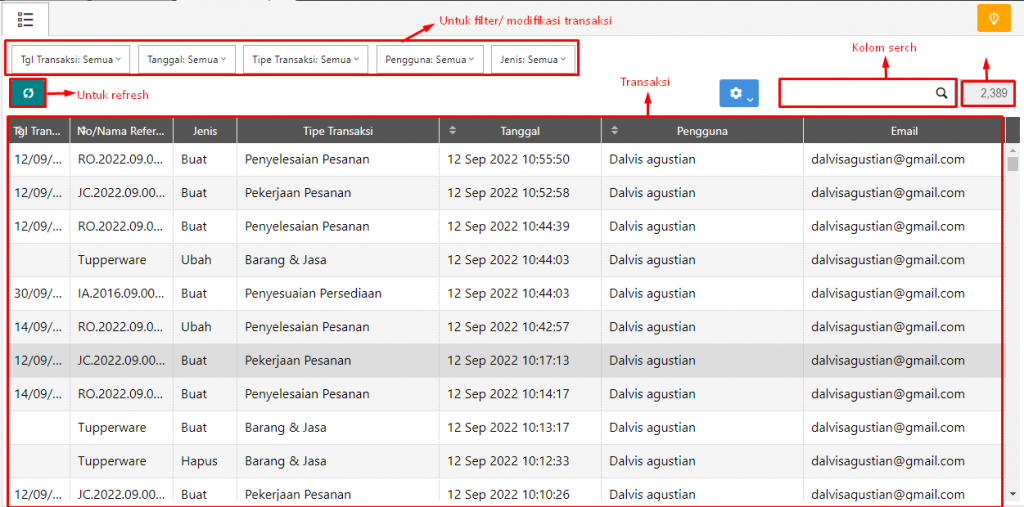
Task: Click the magnifier search icon
Action: (x=941, y=93)
